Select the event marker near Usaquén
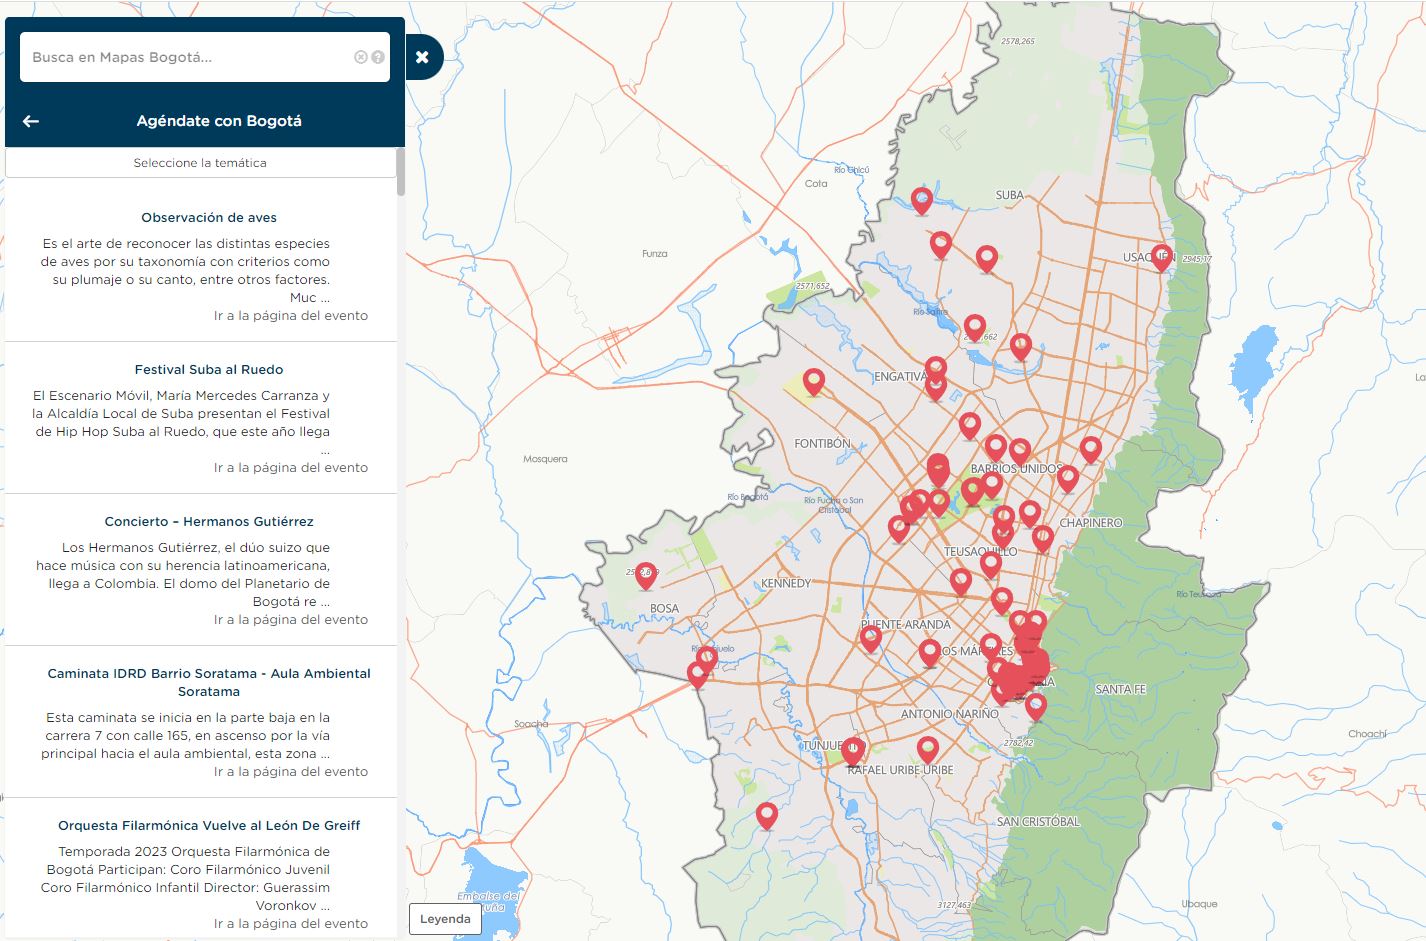1426x941 pixels. pyautogui.click(x=1159, y=256)
